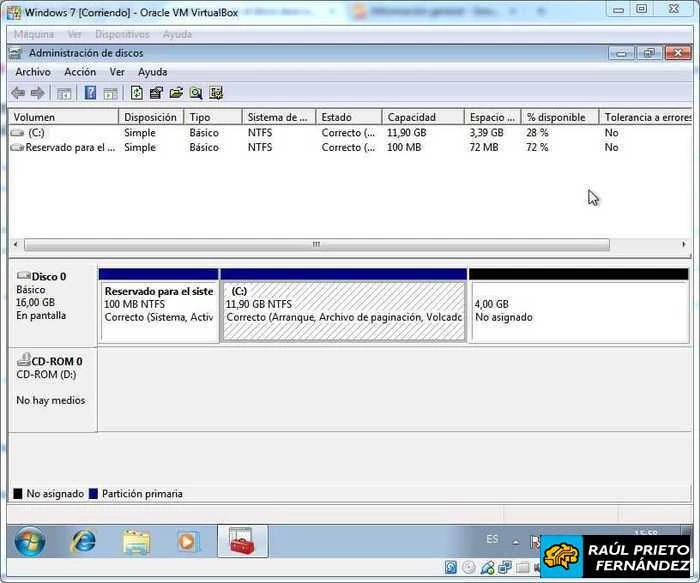Click the red toolbox taskbar button
700x583 pixels.
[x=242, y=541]
